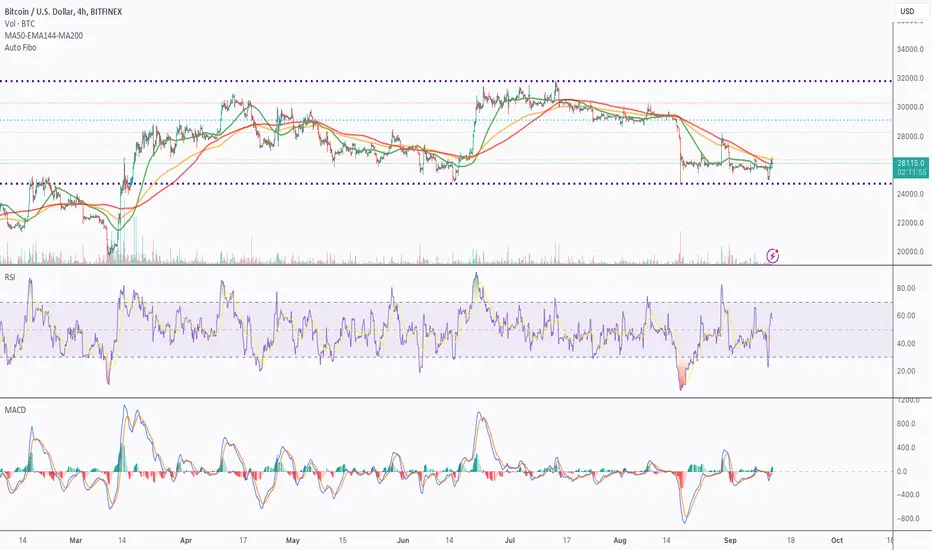Click the MACD 0.0 scale label
Image resolution: width=932 pixels, height=550 pixels.
click(902, 472)
